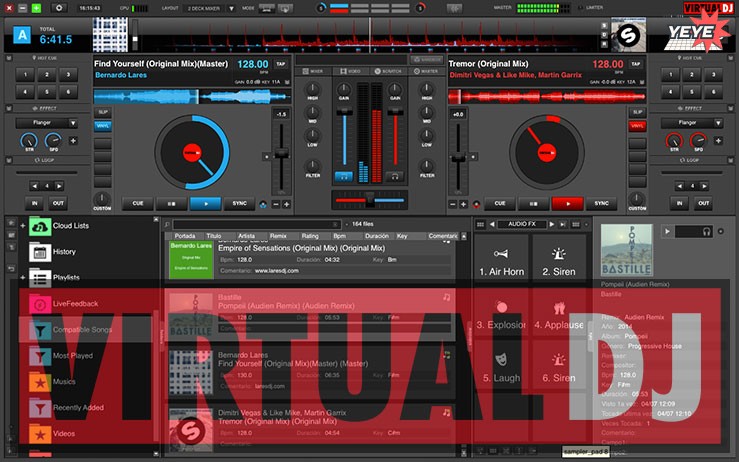739x462 pixels.
Task: Click the right deck red key lock icon
Action: pos(476,205)
